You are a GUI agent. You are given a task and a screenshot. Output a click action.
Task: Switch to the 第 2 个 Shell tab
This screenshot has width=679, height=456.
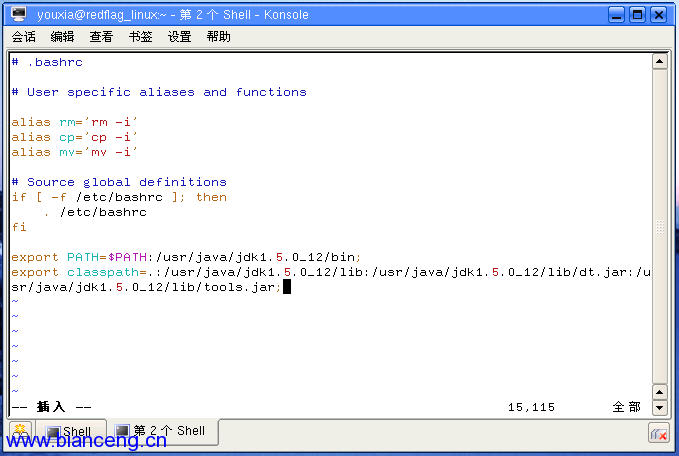[162, 431]
